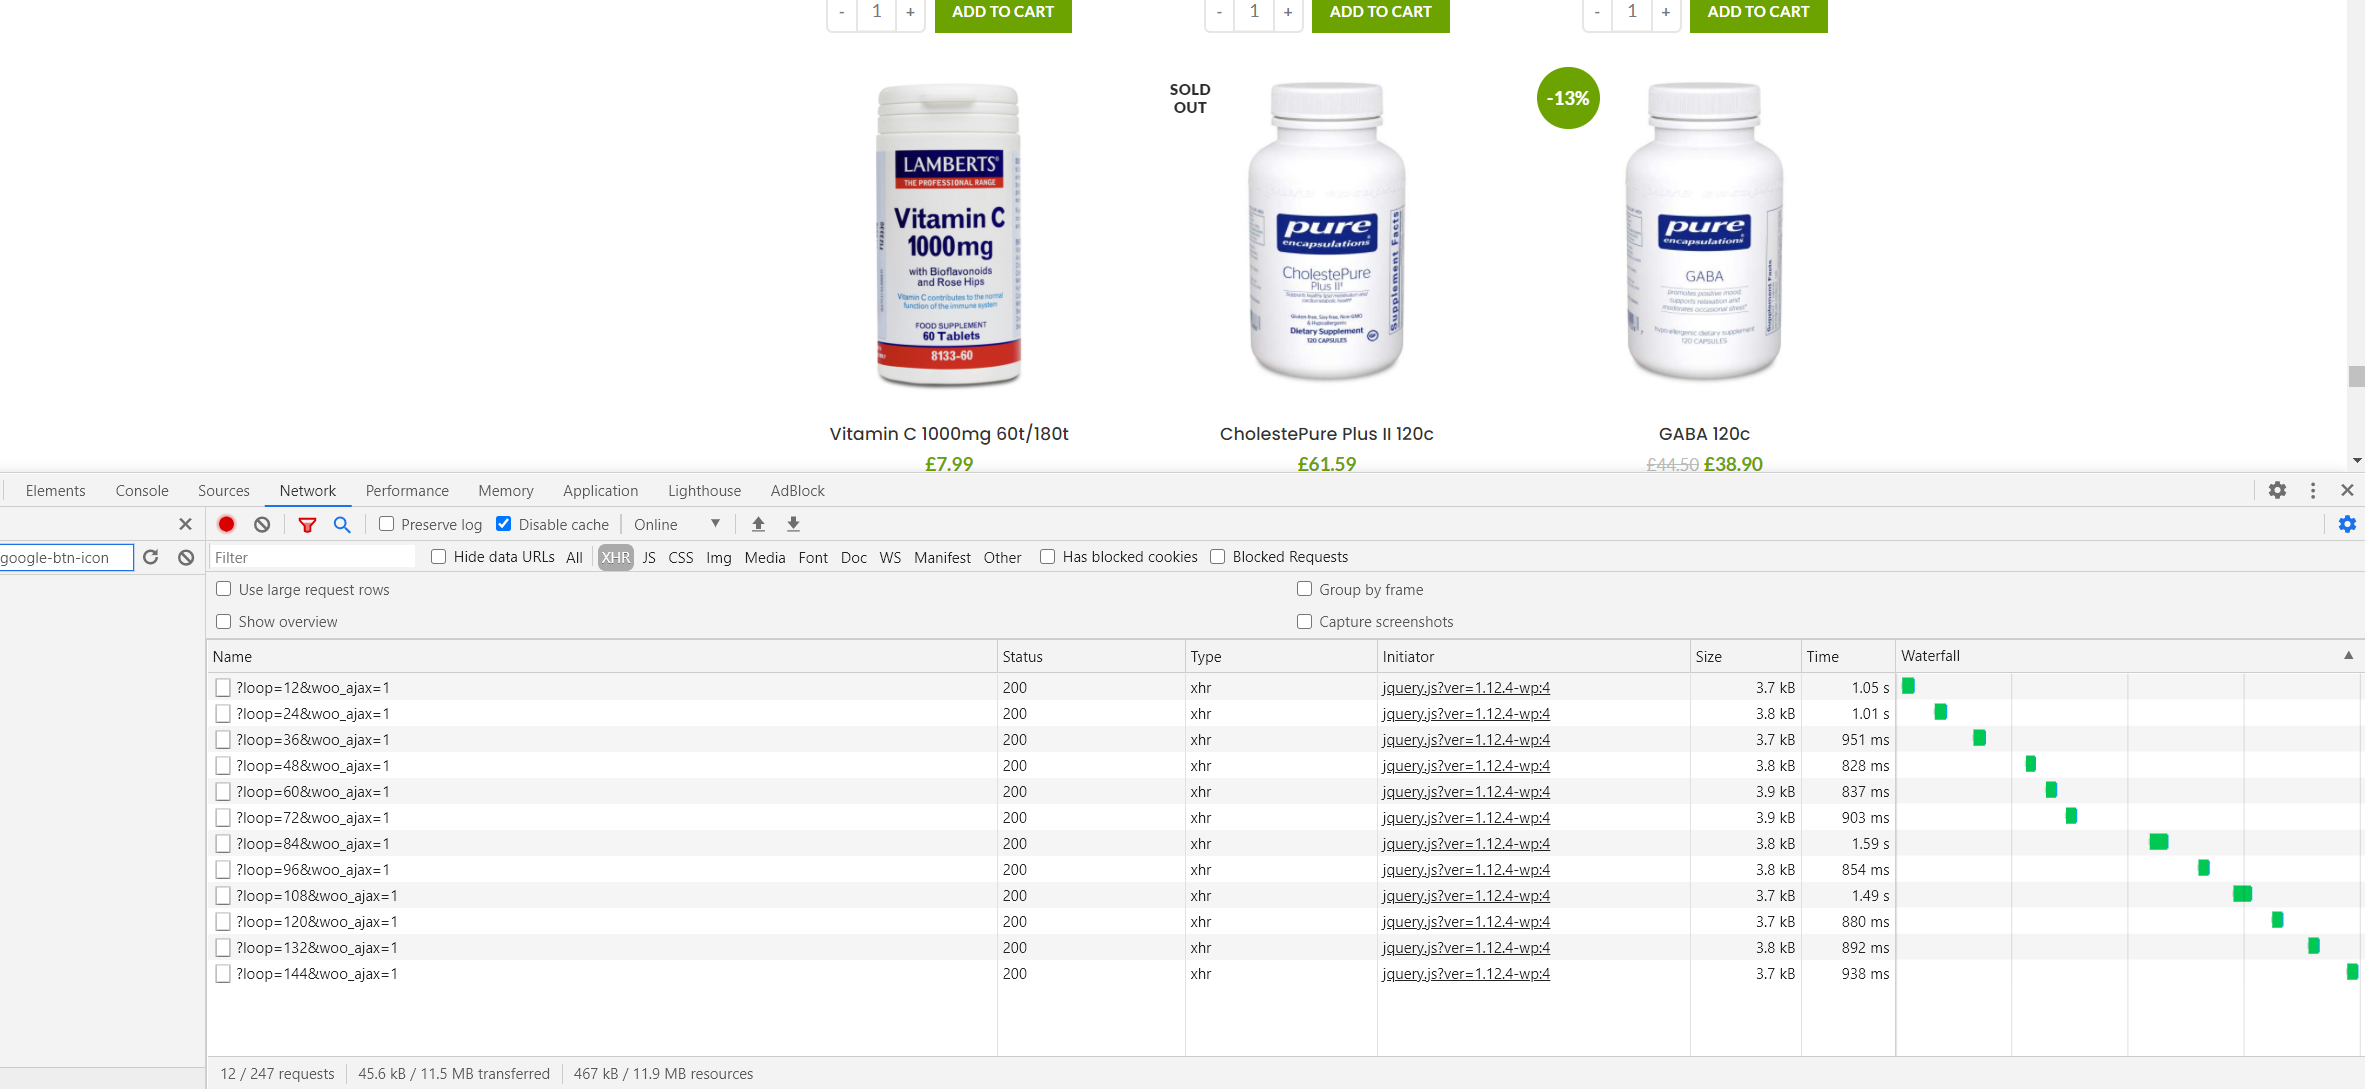2365x1089 pixels.
Task: Open the jquery.js initiator link for loop=12
Action: point(1465,688)
